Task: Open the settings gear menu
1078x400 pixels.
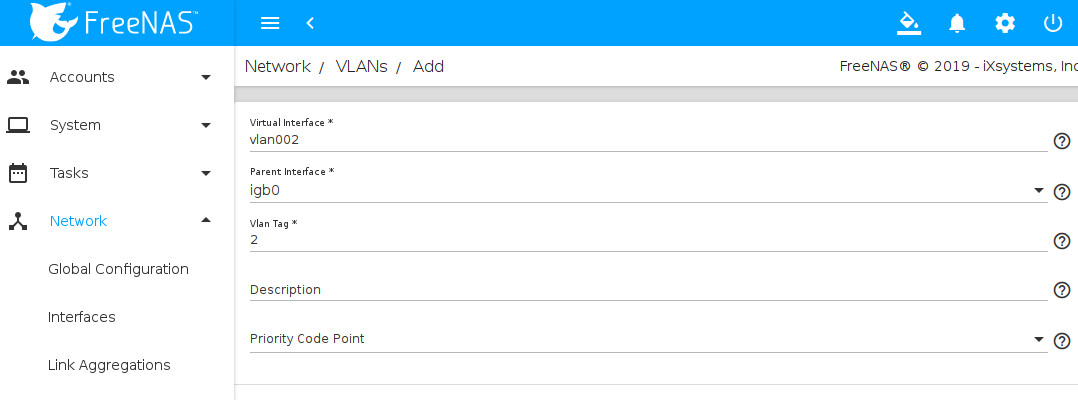Action: (1005, 23)
